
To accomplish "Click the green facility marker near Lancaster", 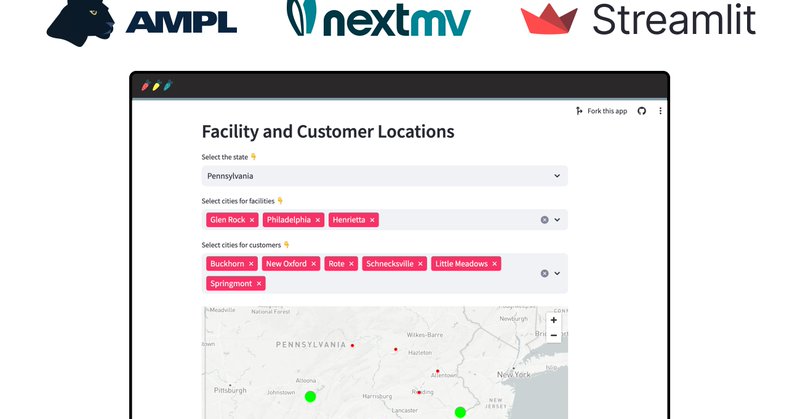I will pos(460,412).
